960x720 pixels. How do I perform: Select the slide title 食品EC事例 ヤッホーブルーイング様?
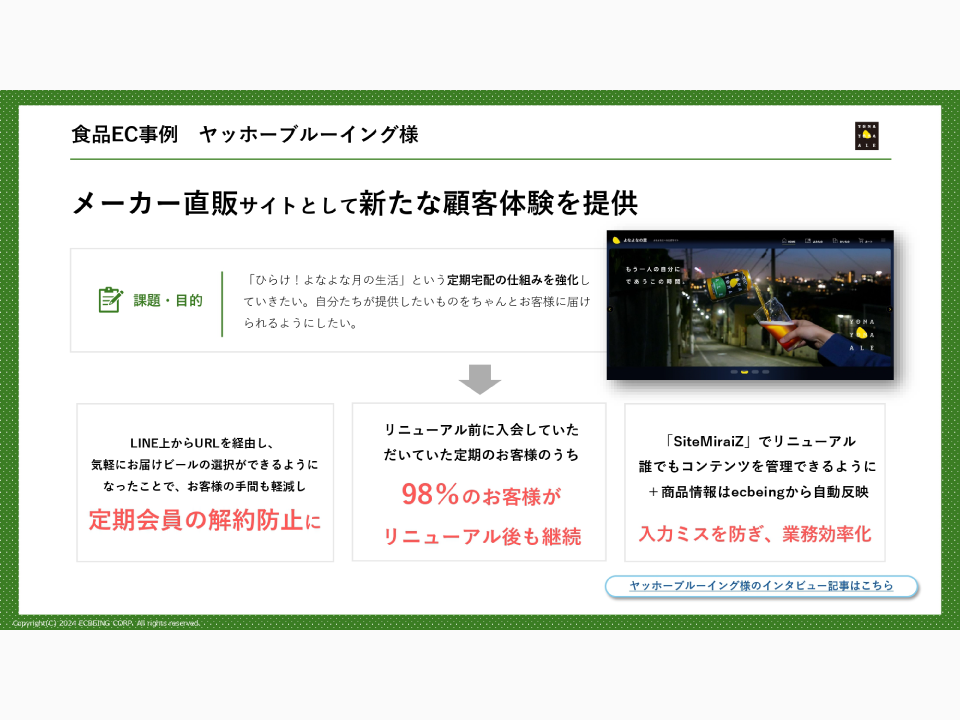(245, 134)
